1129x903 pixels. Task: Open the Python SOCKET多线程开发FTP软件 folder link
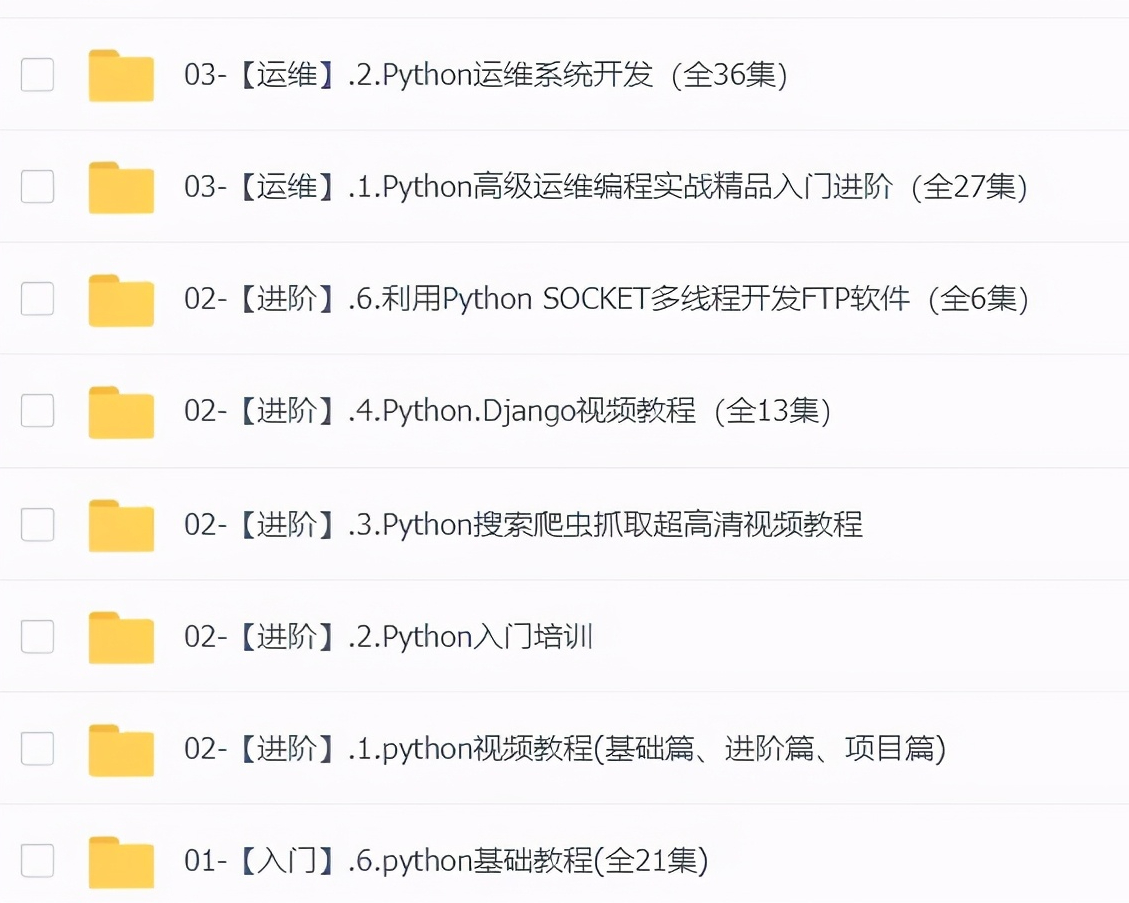(600, 299)
